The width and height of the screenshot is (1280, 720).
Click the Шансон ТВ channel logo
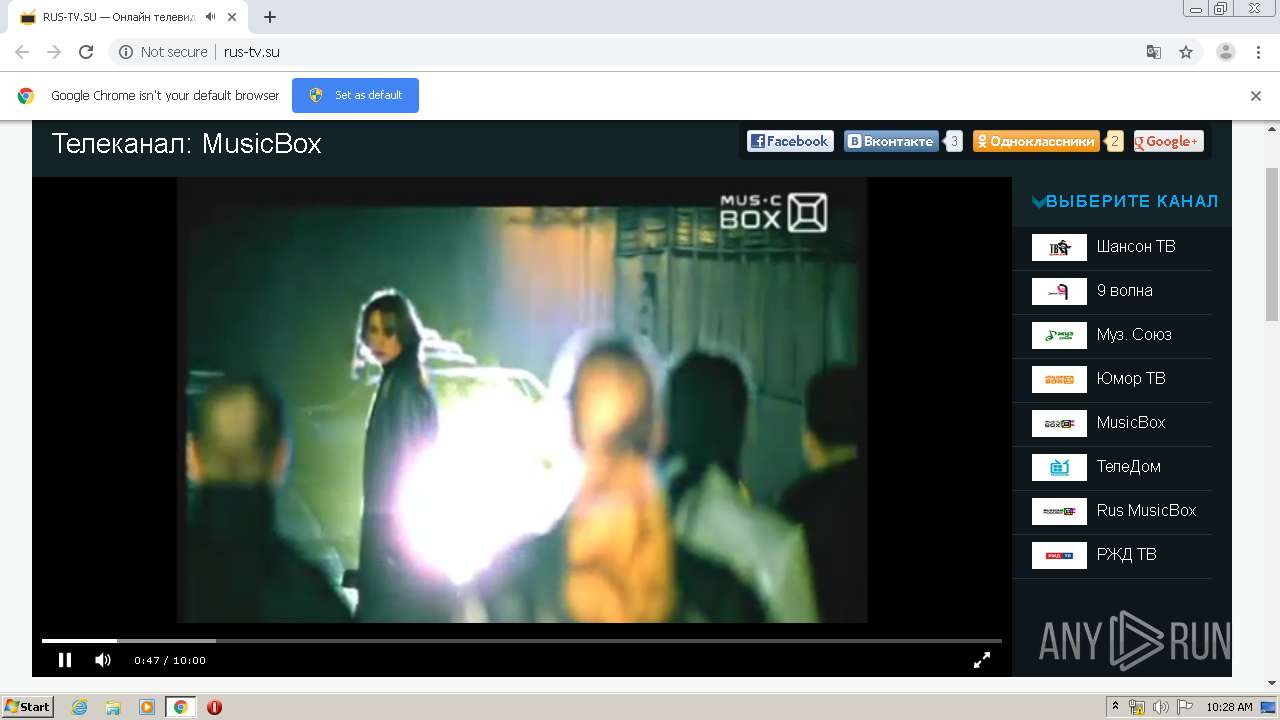[x=1059, y=247]
